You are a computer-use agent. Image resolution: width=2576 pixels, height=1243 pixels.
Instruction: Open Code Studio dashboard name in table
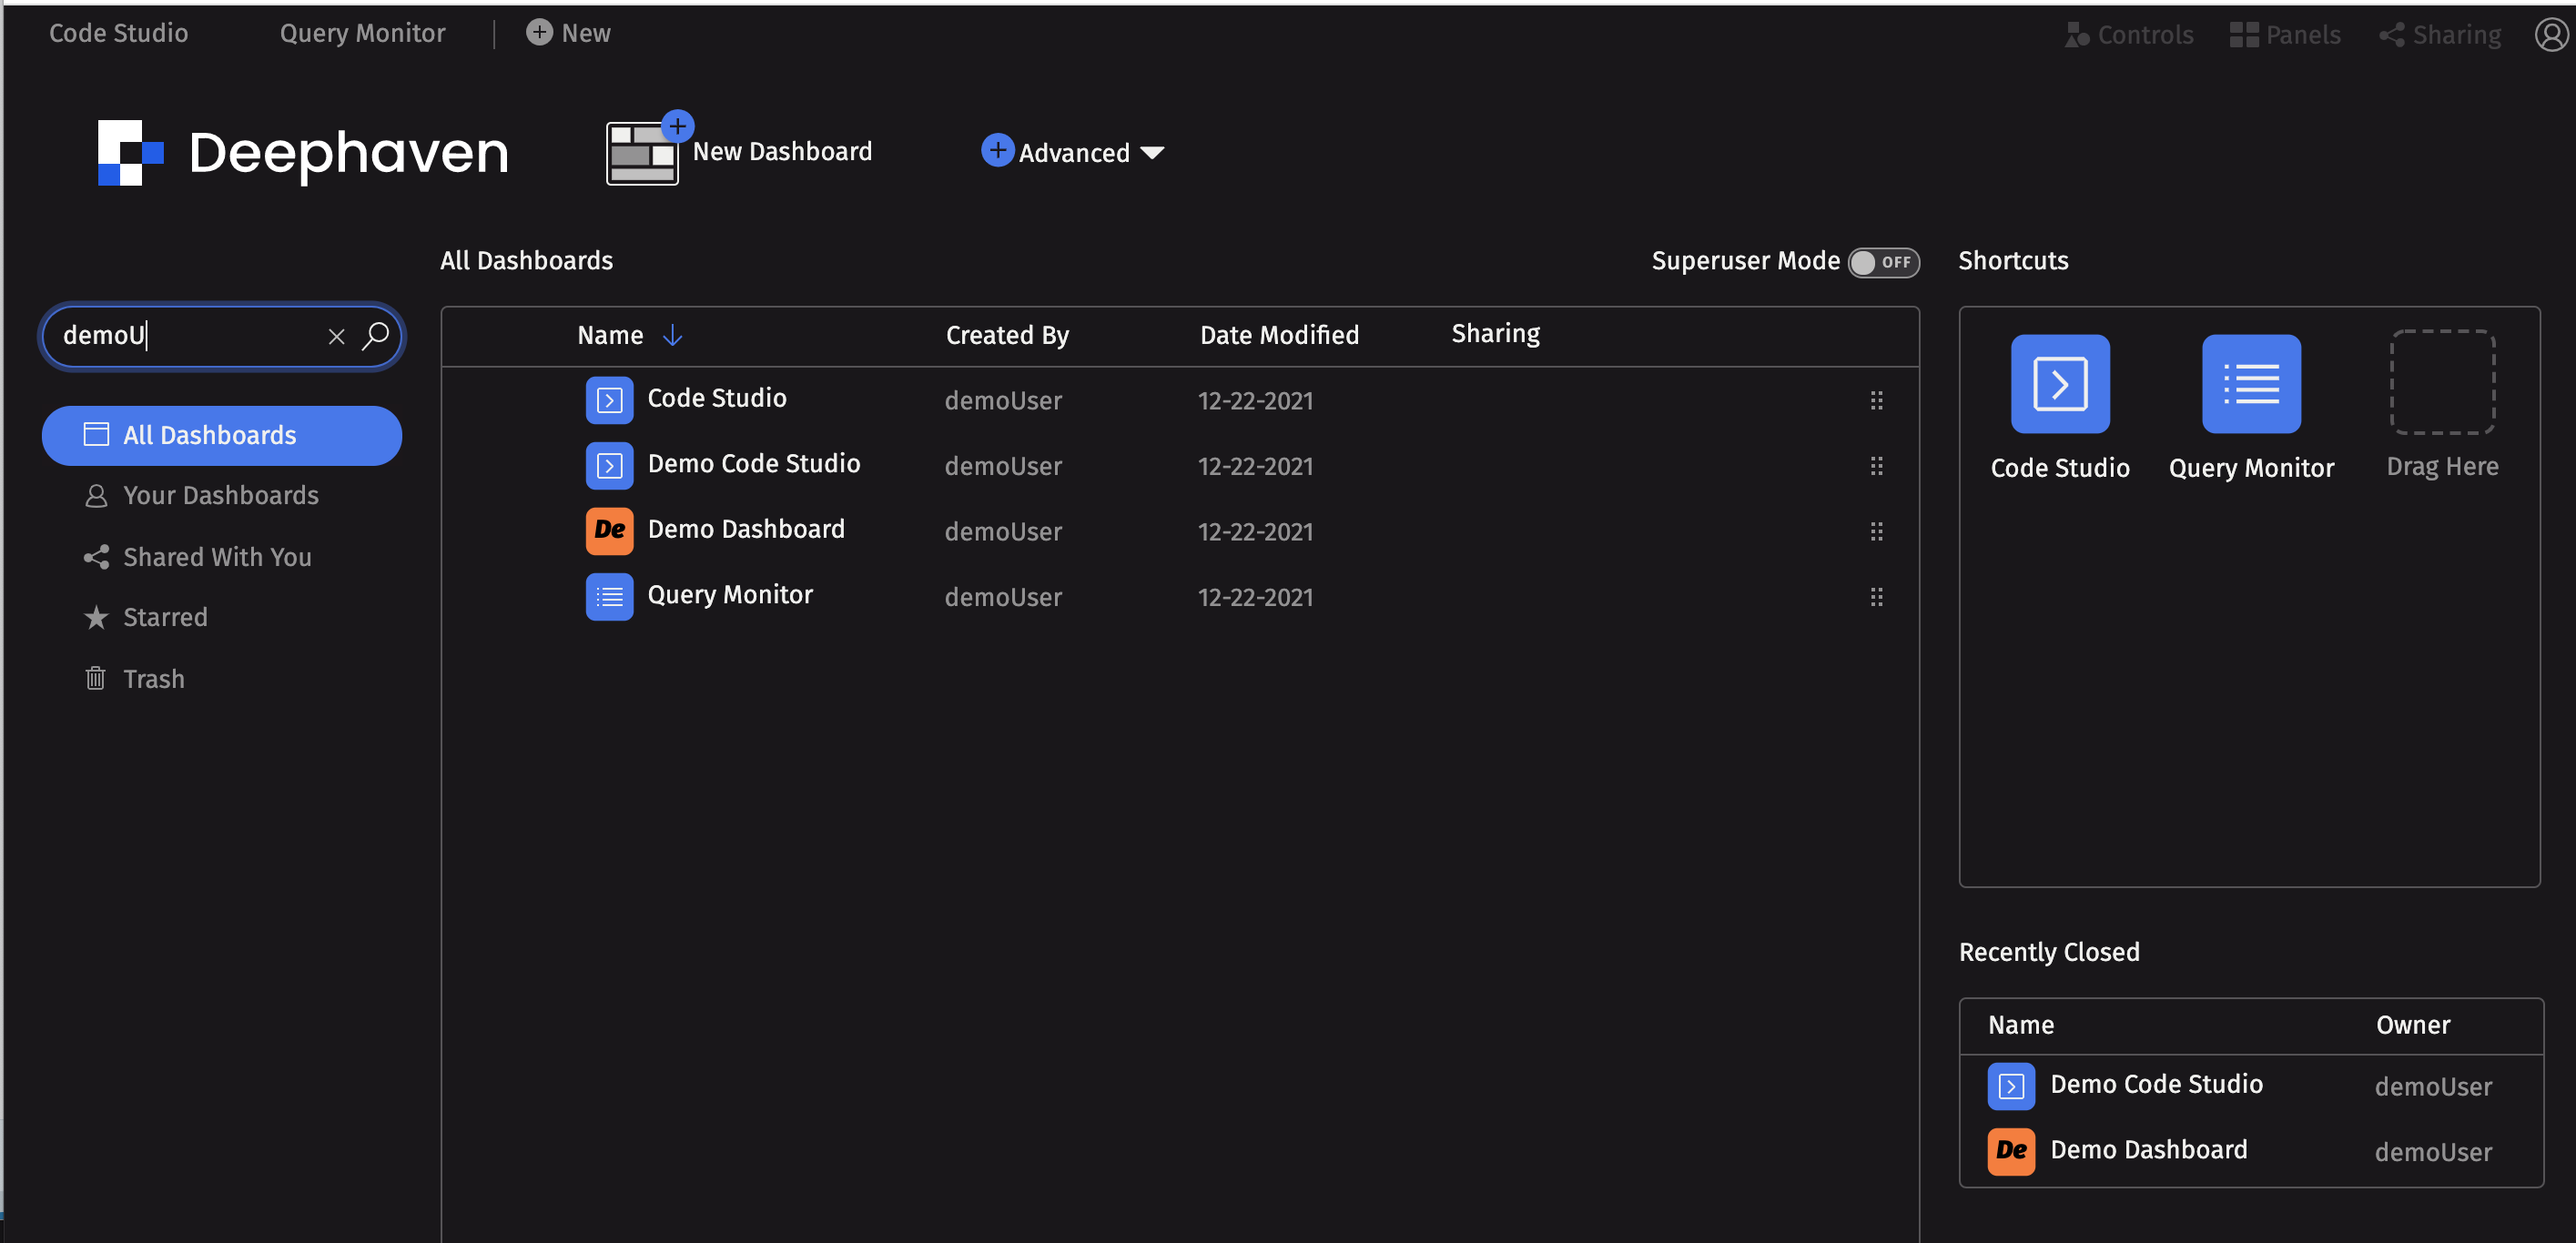717,398
